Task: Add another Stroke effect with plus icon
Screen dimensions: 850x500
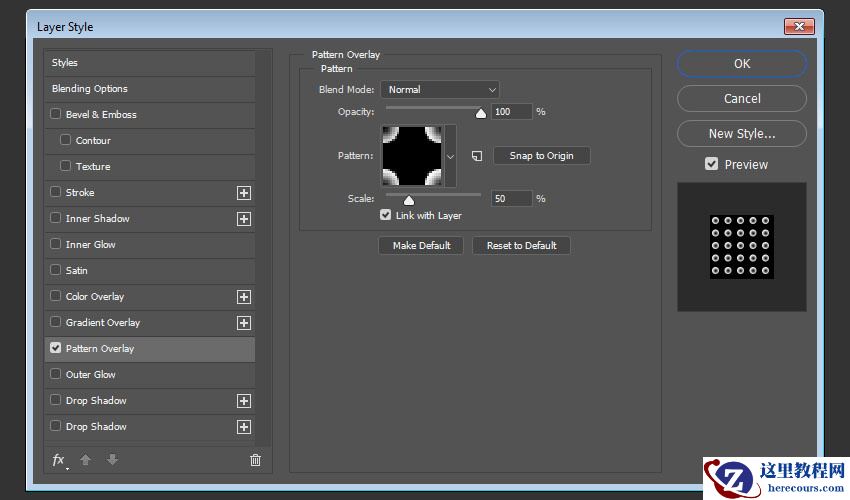Action: [x=244, y=193]
